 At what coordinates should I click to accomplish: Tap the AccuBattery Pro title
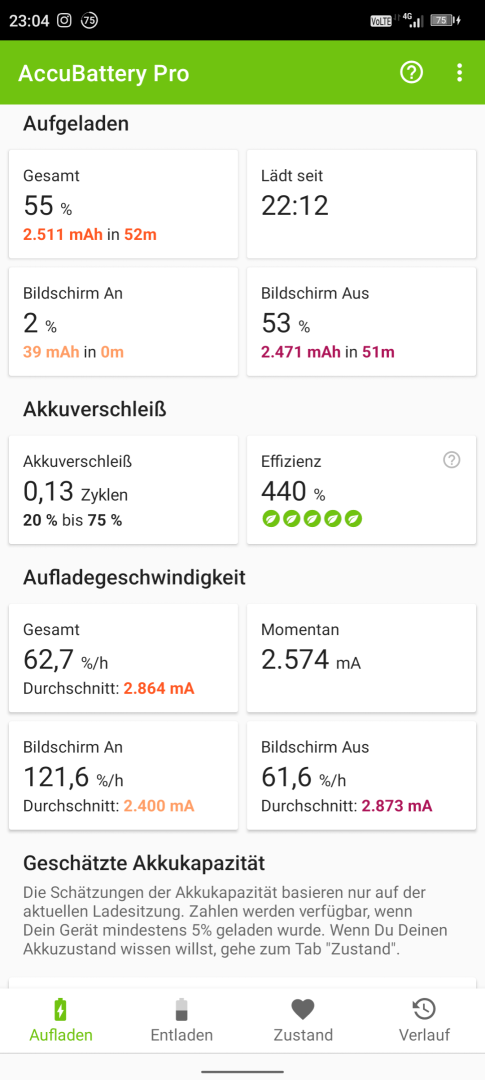click(103, 73)
